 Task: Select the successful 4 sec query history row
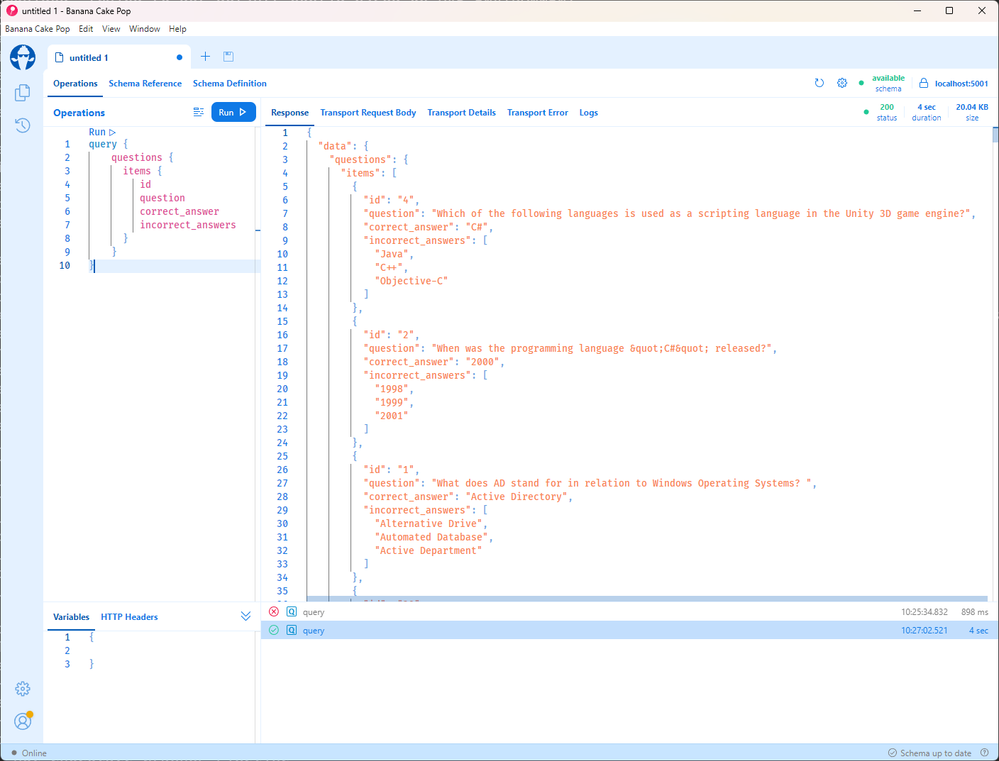coord(628,630)
